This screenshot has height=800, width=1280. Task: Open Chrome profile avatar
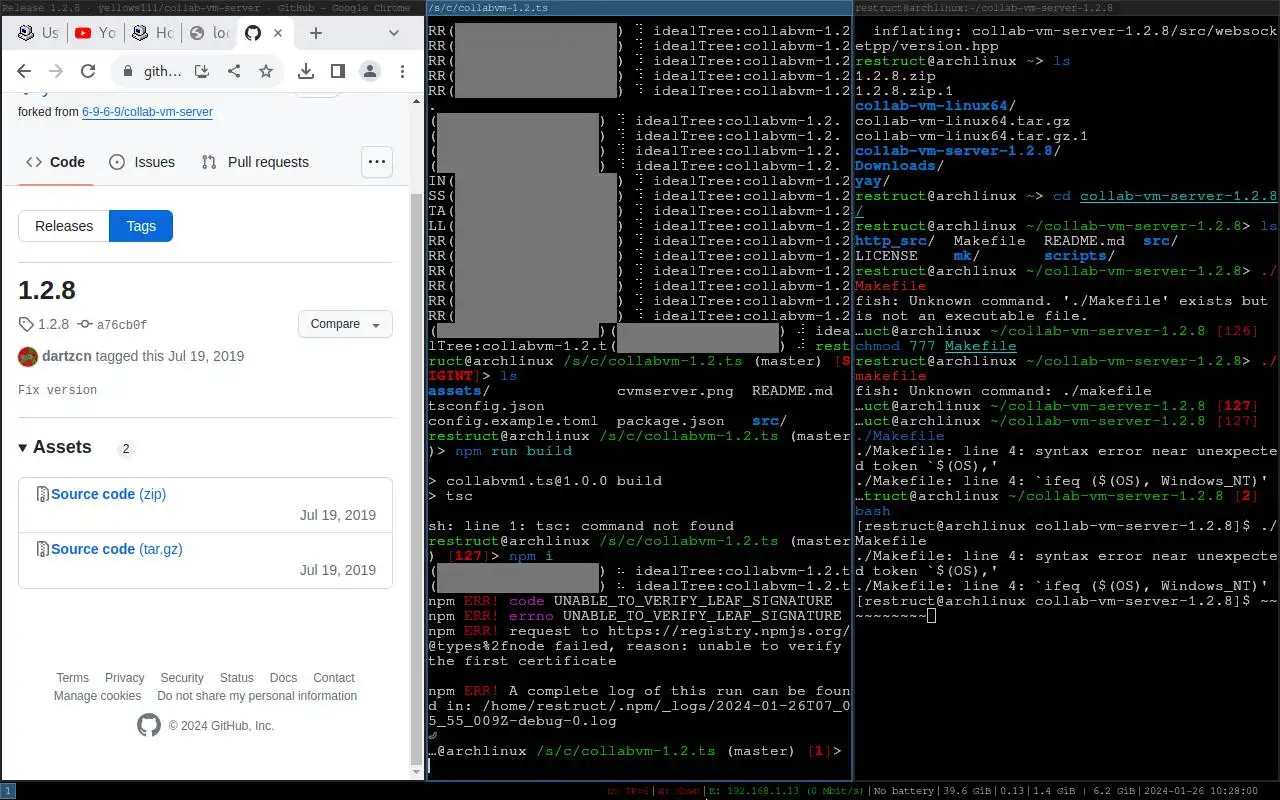point(370,71)
